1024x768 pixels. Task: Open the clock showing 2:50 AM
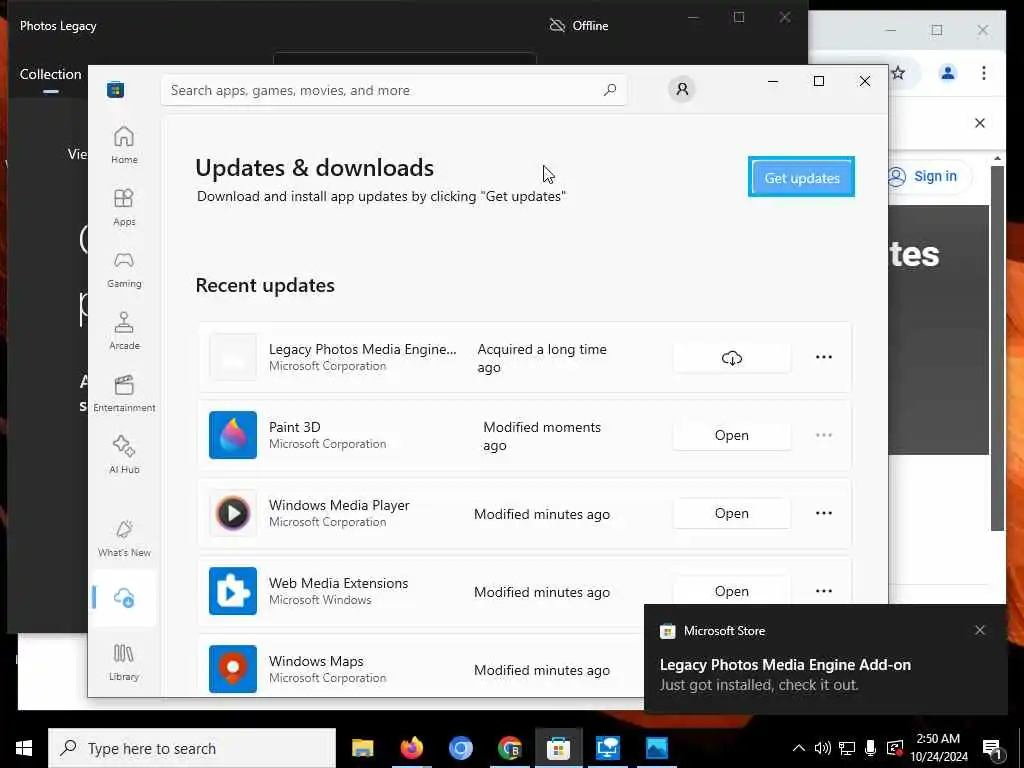coord(938,748)
